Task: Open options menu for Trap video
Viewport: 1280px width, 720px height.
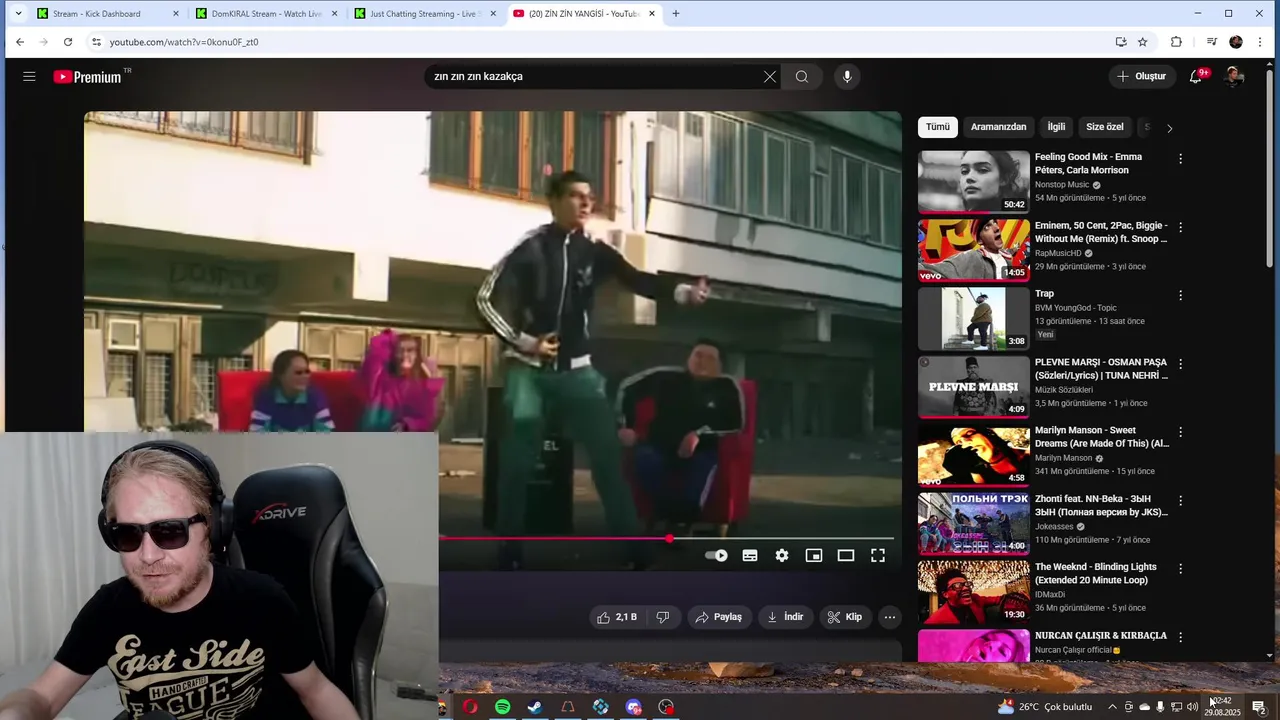Action: (1180, 296)
